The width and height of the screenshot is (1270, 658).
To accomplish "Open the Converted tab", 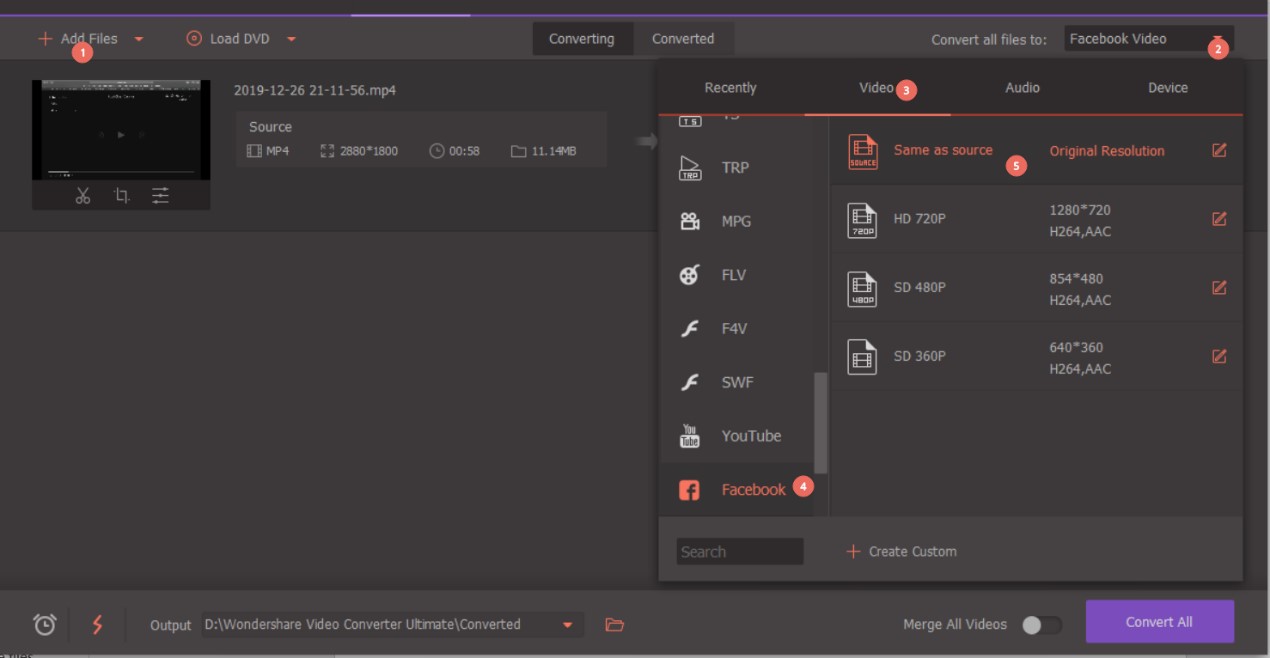I will pos(683,39).
